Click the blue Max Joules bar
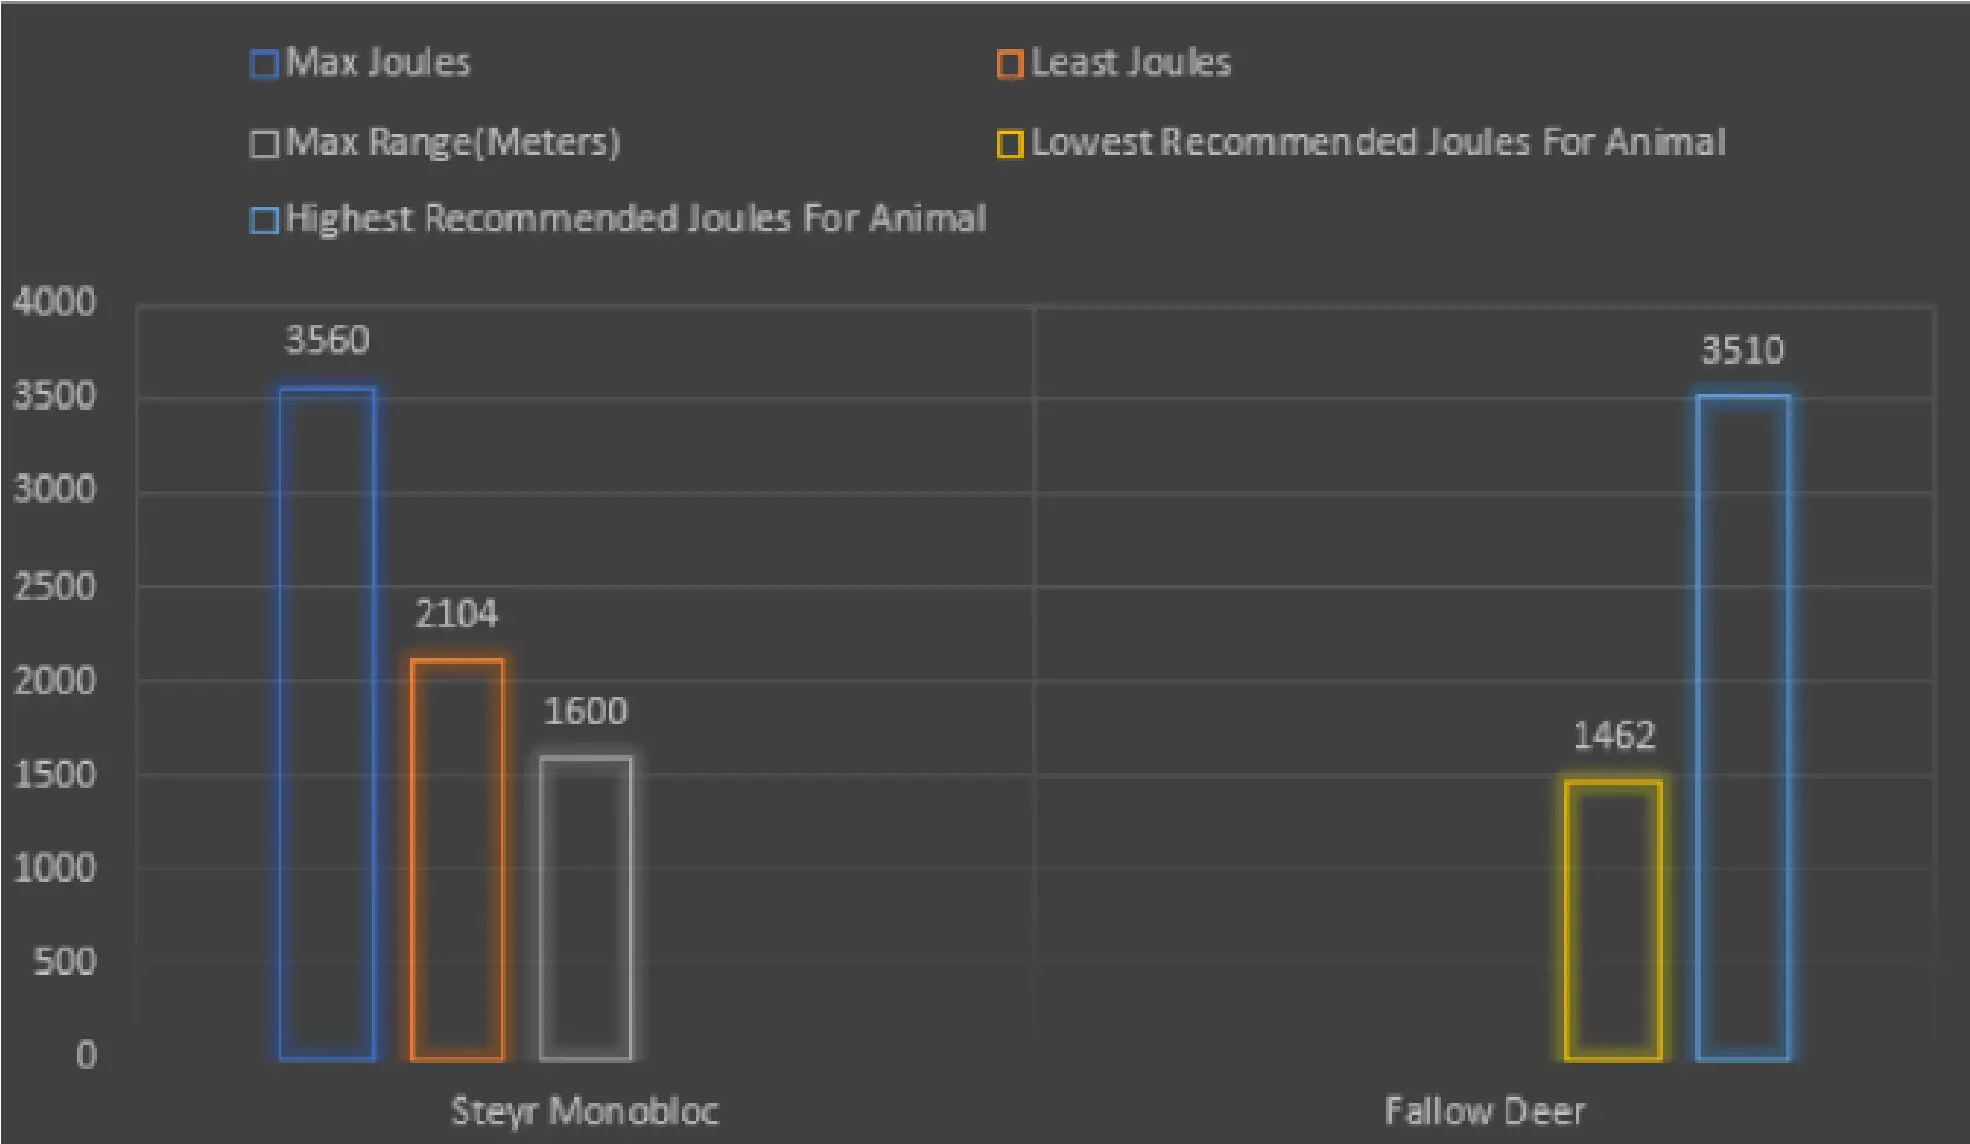1970x1144 pixels. (x=327, y=723)
